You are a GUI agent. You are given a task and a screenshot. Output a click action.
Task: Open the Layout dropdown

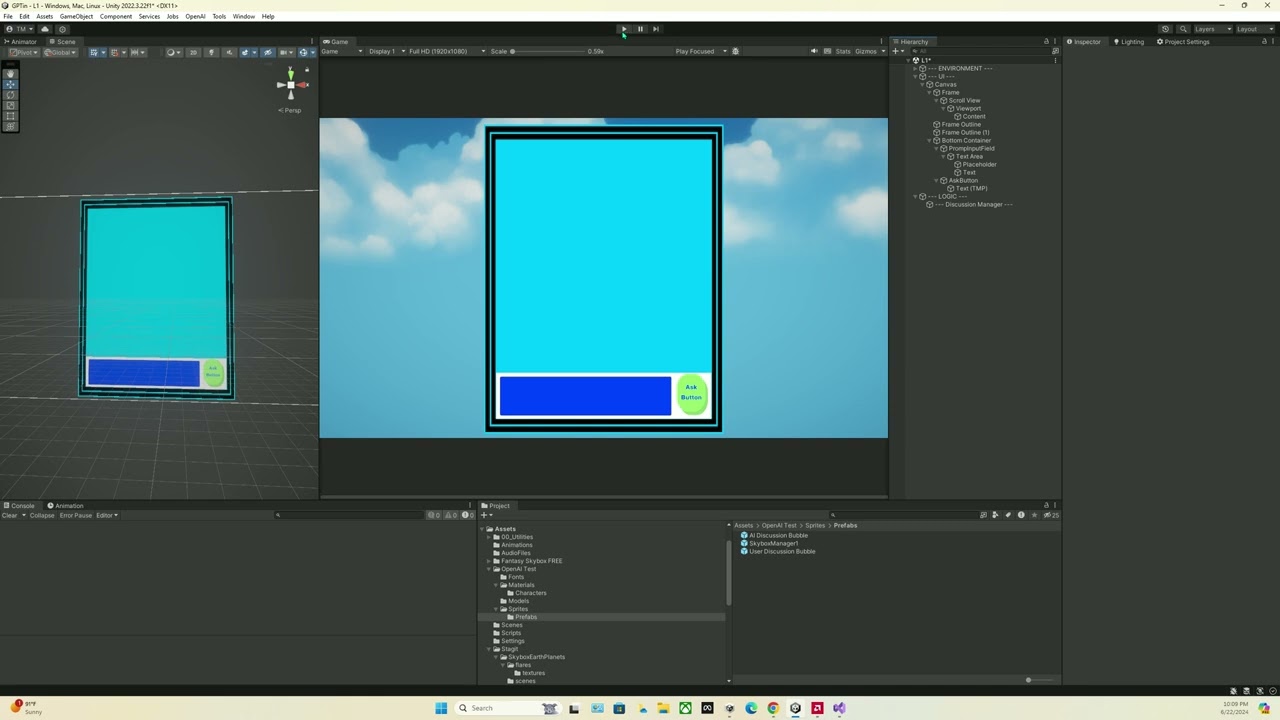pos(1254,29)
